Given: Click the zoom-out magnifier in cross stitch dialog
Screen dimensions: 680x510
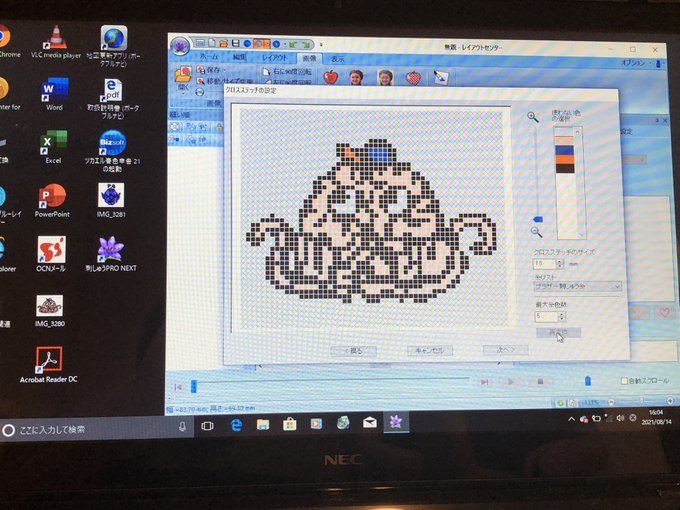Looking at the screenshot, I should tap(536, 232).
